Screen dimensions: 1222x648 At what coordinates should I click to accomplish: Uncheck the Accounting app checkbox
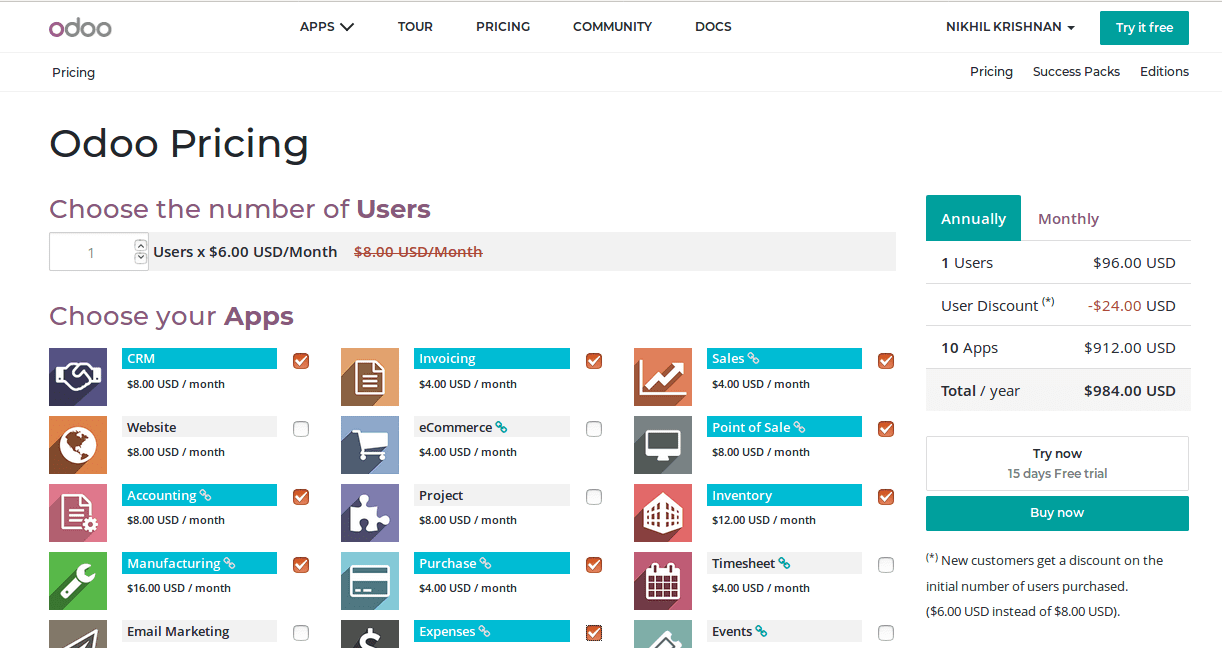pos(301,497)
